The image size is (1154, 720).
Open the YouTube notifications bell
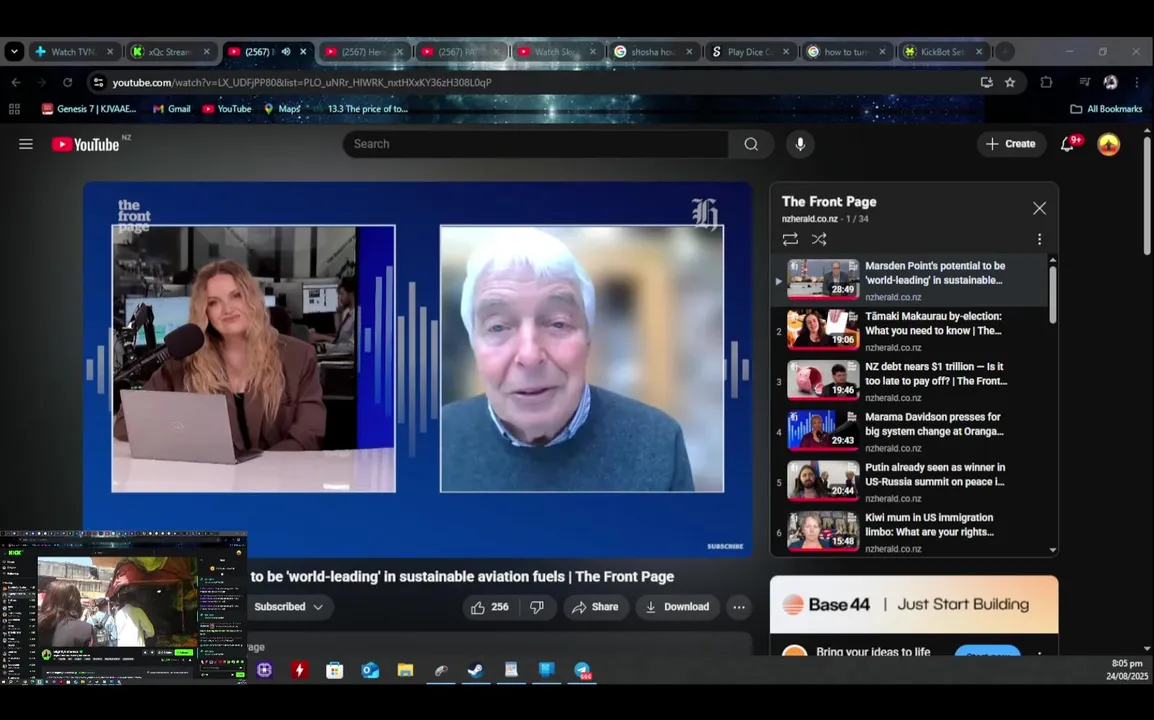tap(1067, 144)
